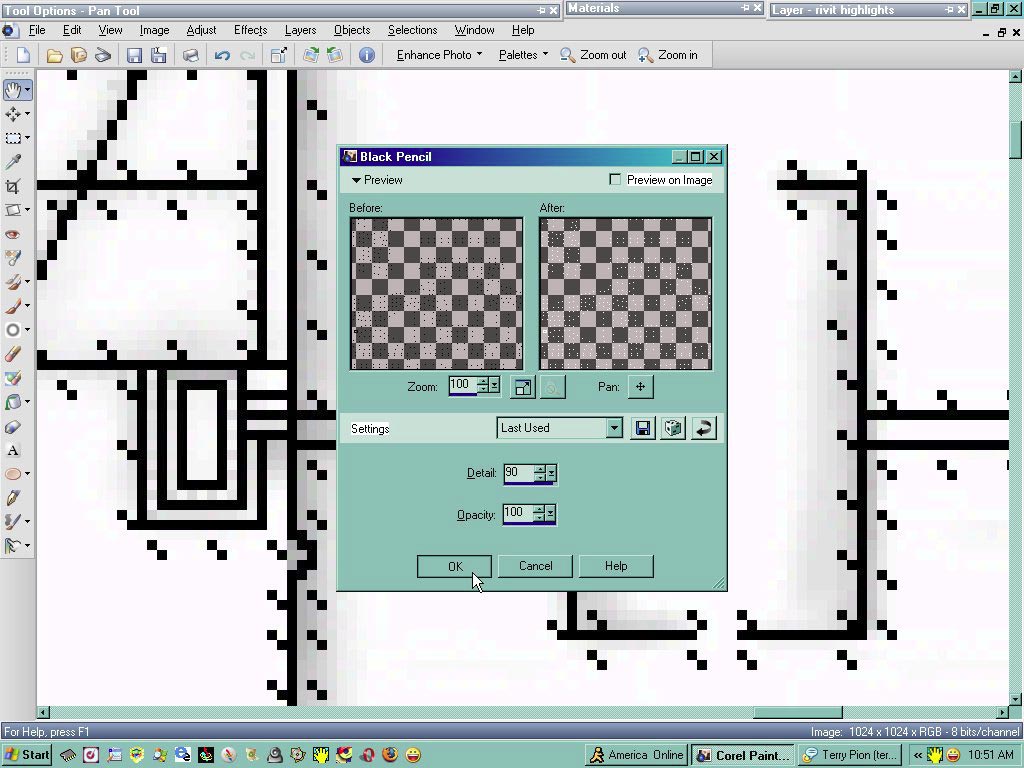Open the Enhance Photo dropdown
The image size is (1024, 768).
point(439,56)
